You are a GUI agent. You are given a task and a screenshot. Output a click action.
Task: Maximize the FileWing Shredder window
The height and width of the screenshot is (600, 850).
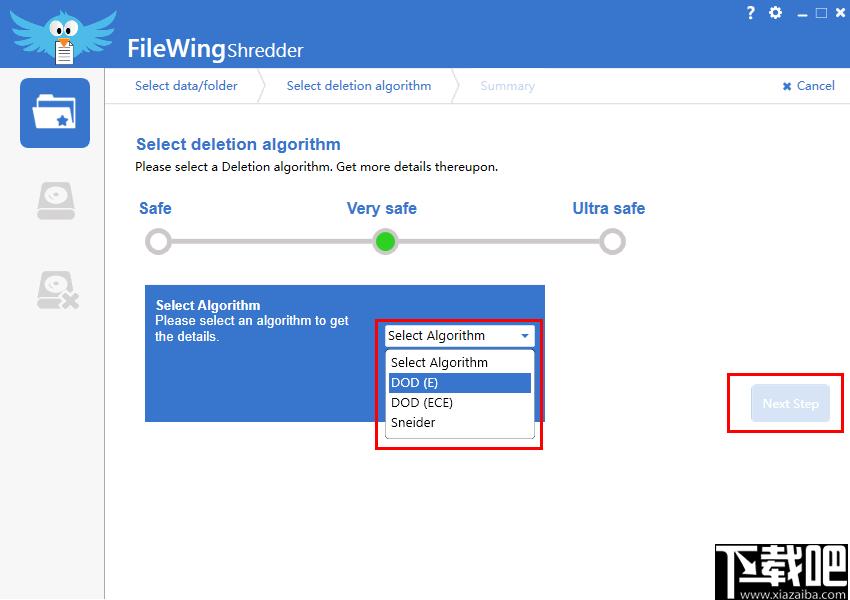tap(821, 13)
